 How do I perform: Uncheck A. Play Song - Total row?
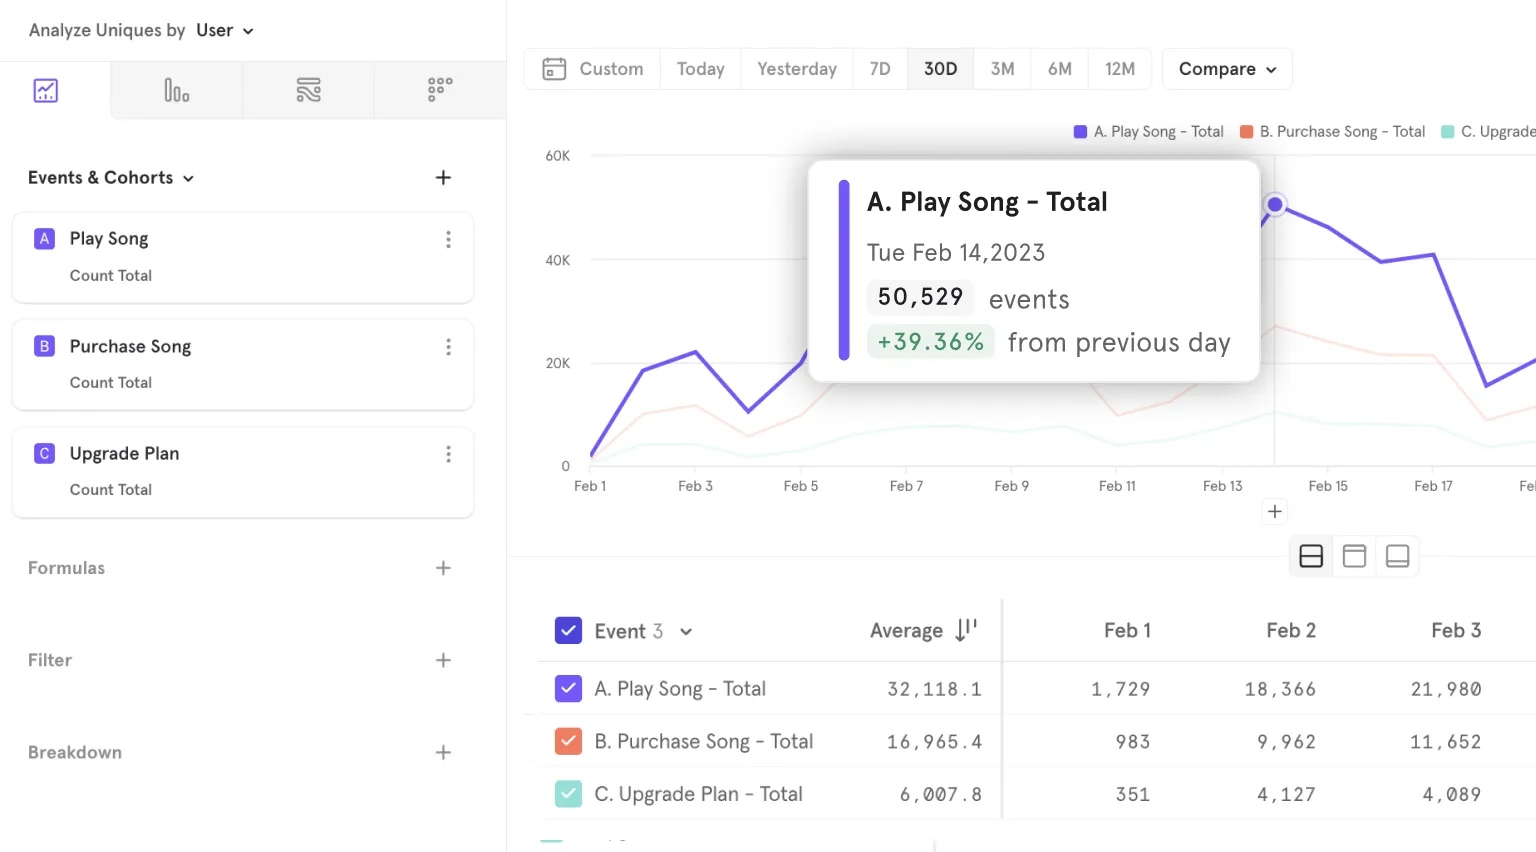[568, 688]
